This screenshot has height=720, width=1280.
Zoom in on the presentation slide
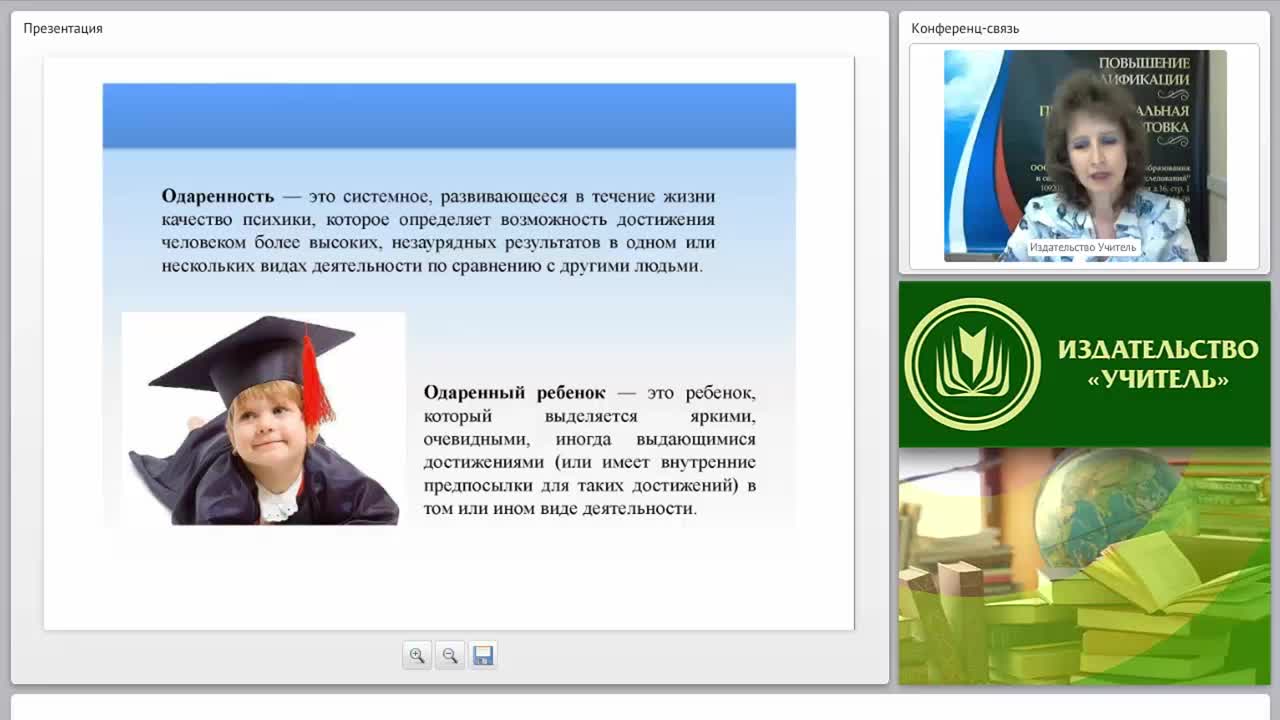tap(417, 656)
